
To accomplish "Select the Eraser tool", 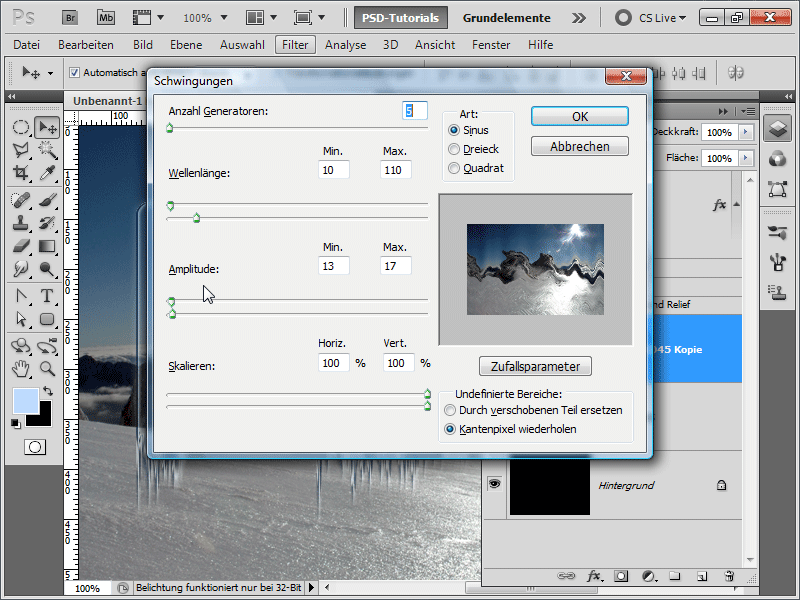I will coord(20,246).
